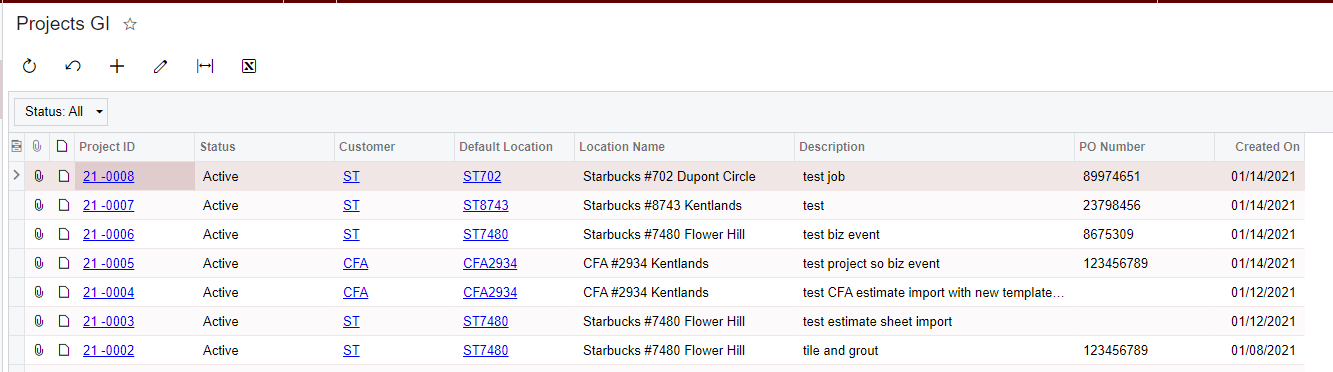Open note for project 21 -0004

coord(63,293)
